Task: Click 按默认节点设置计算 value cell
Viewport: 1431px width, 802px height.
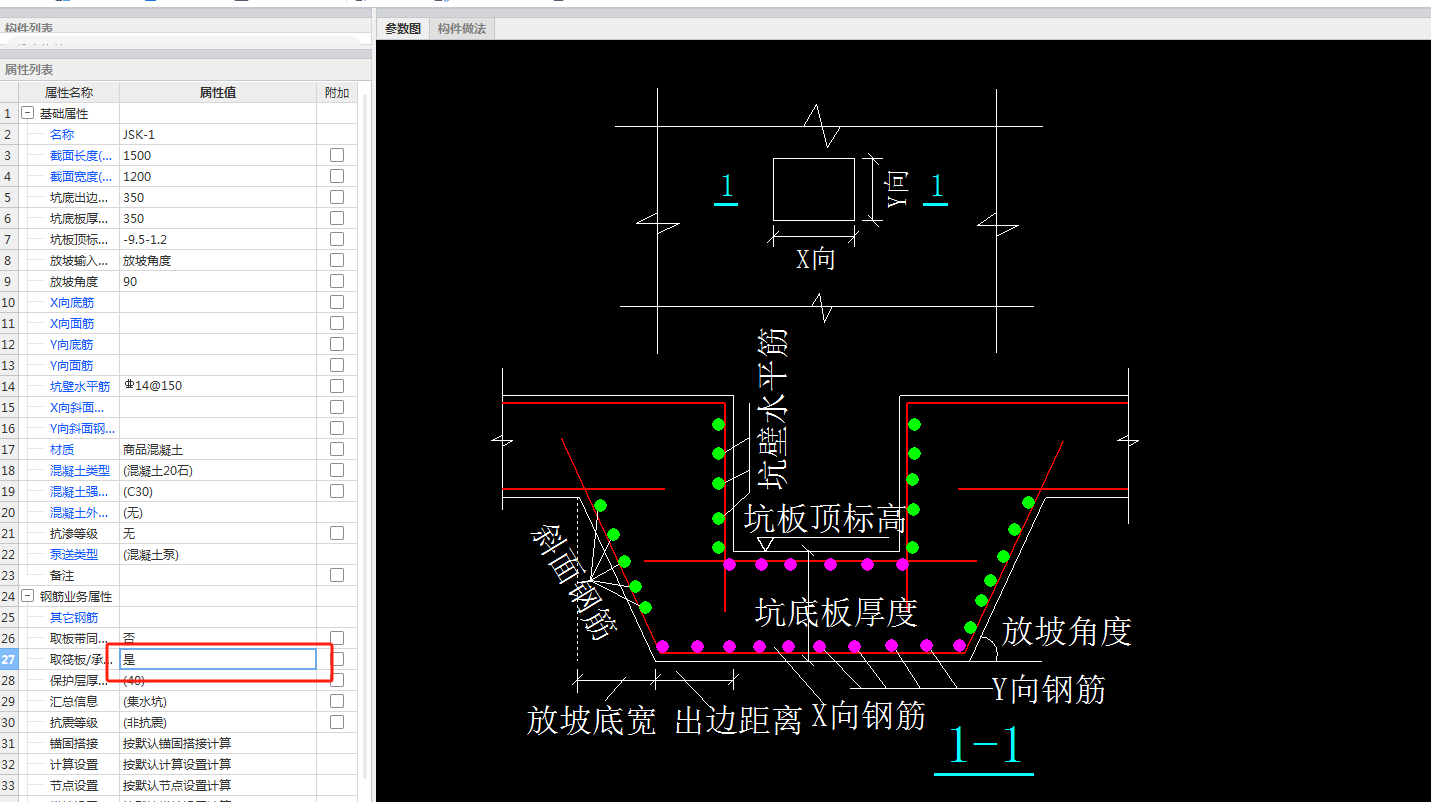Action: click(x=218, y=785)
